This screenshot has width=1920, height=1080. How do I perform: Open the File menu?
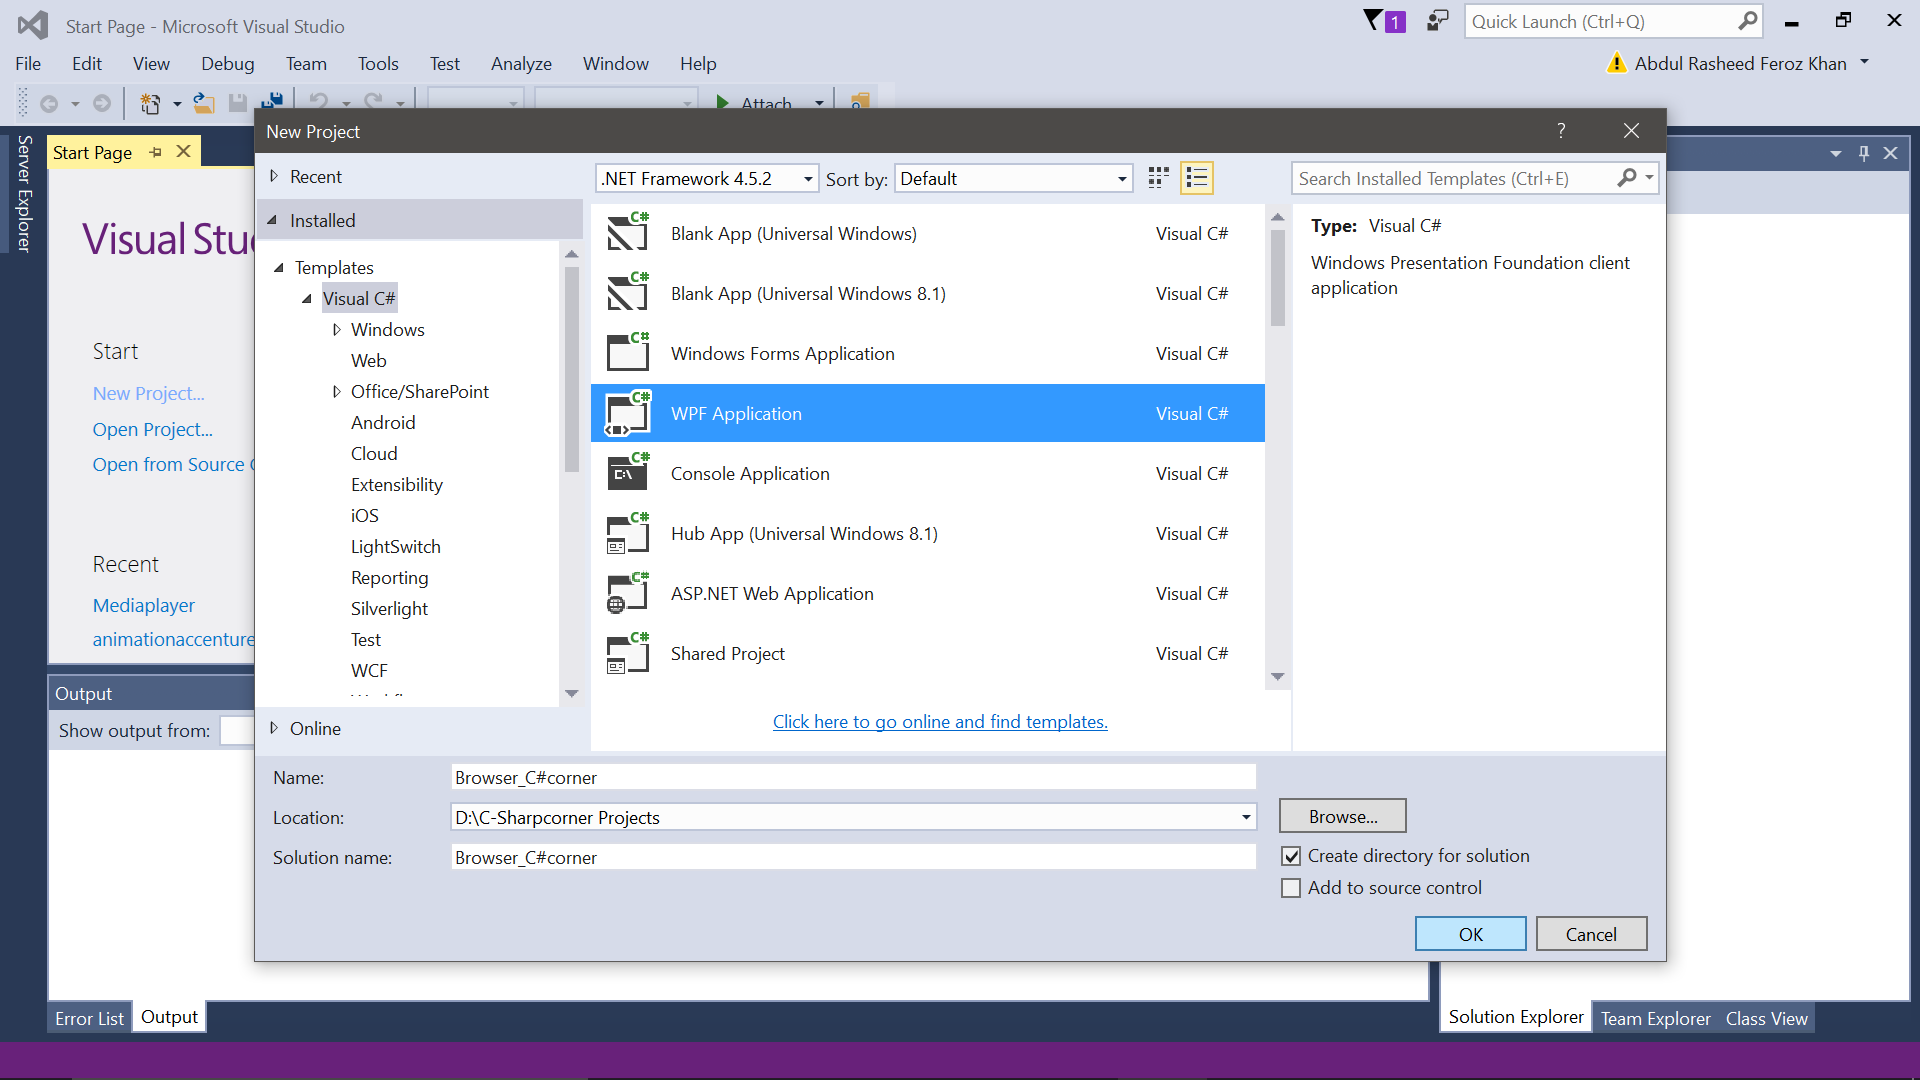point(28,63)
